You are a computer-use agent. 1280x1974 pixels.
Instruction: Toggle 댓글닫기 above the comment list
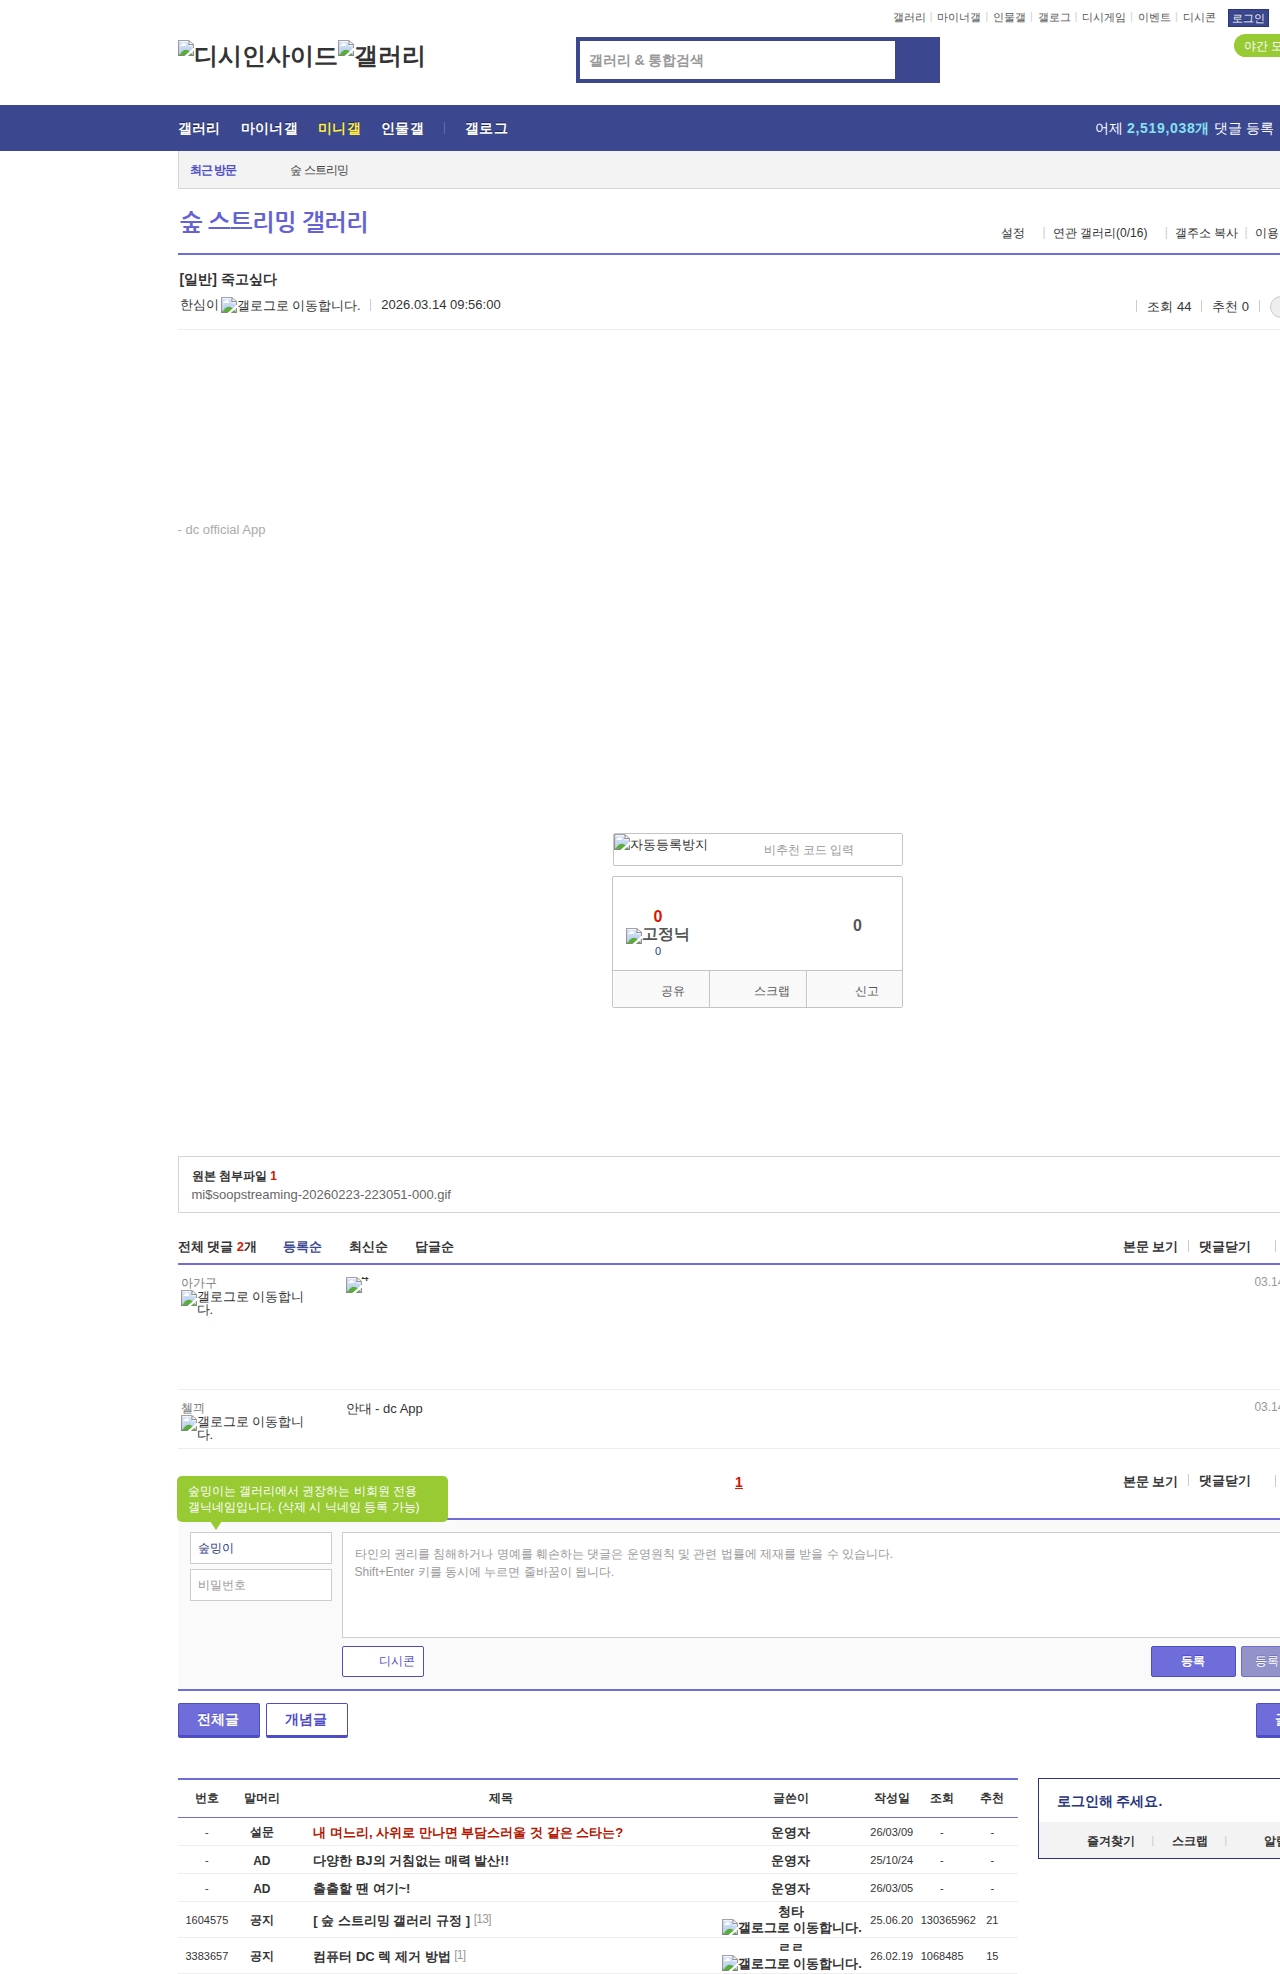[1224, 1247]
